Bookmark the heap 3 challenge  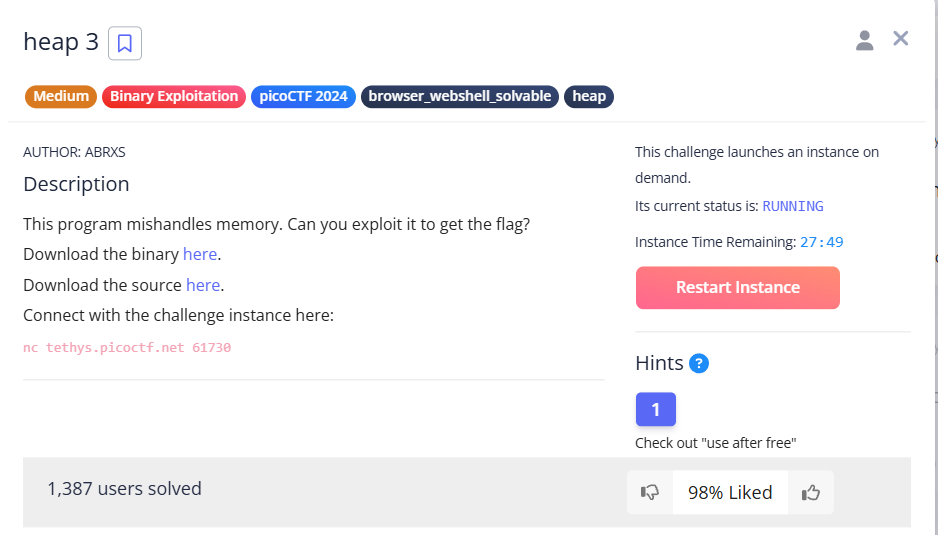(125, 43)
